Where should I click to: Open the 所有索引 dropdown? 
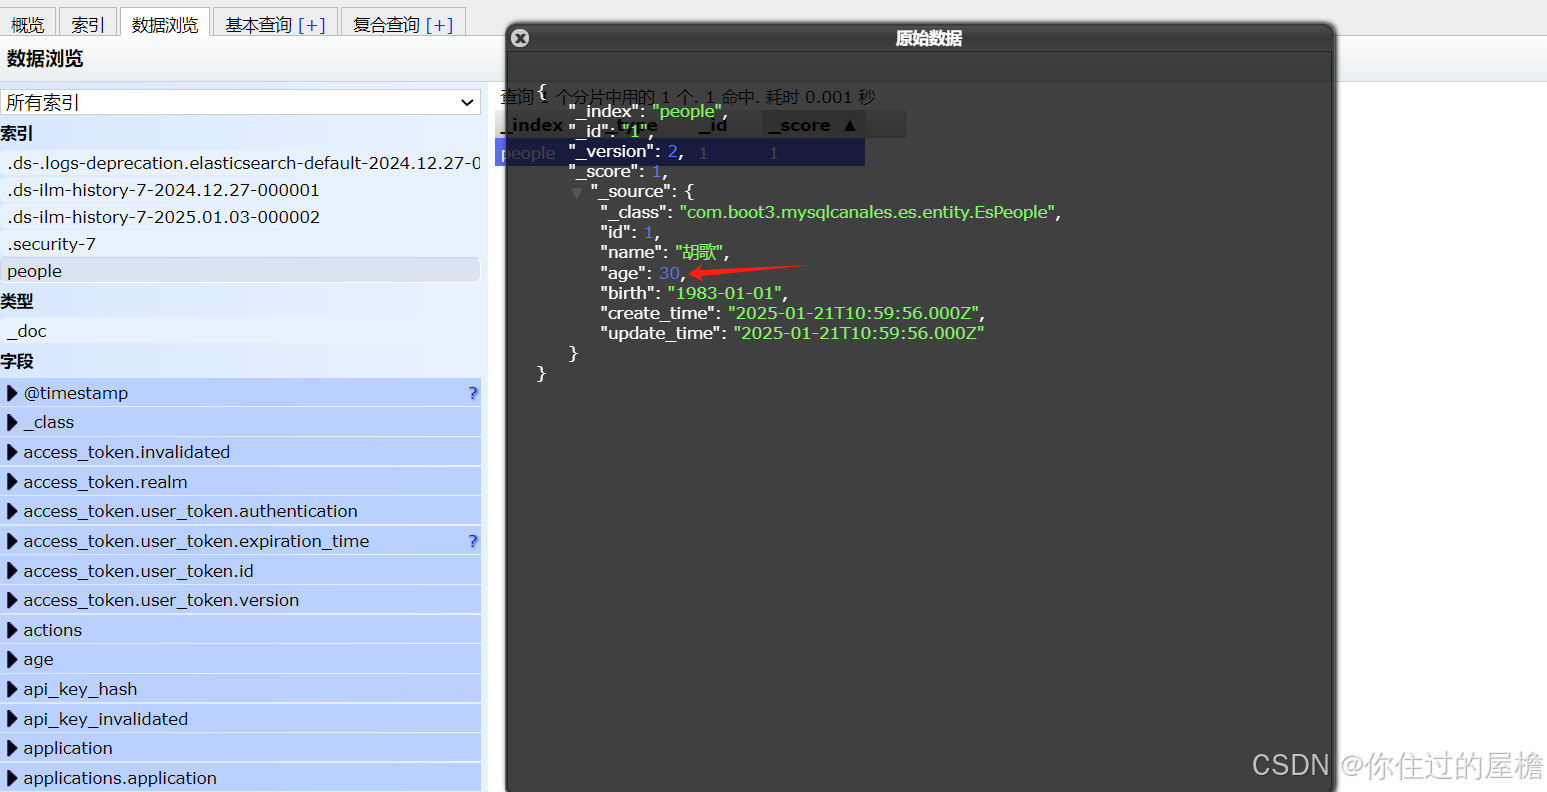click(x=240, y=102)
